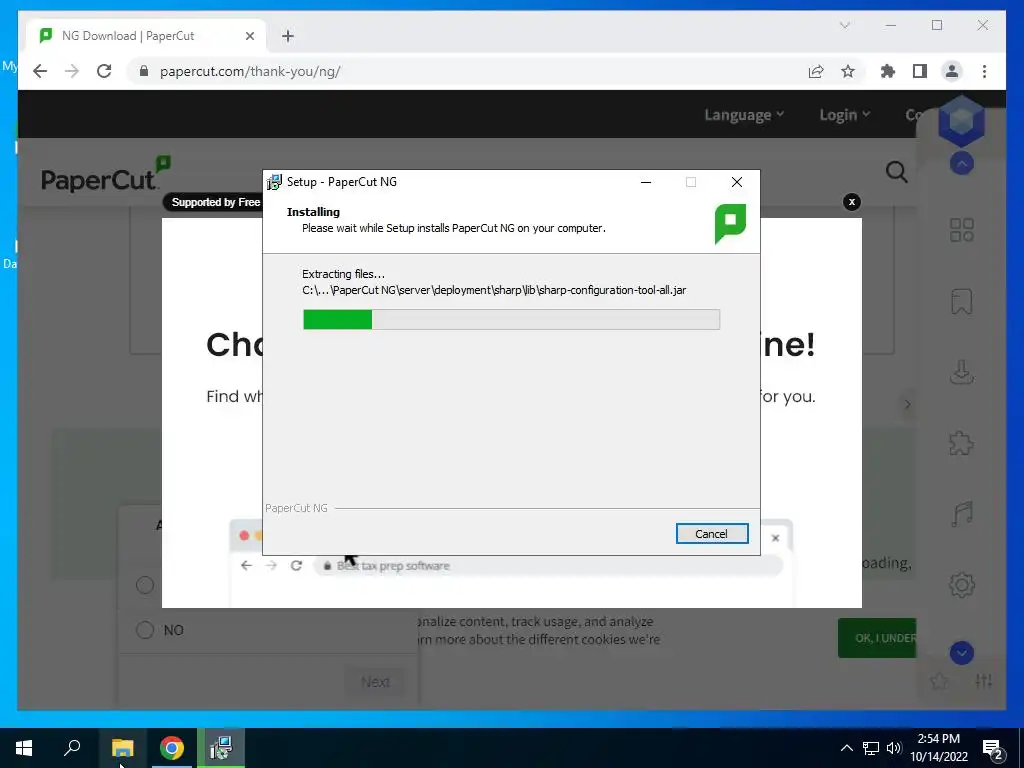Select the NO radio button
This screenshot has height=768, width=1024.
pyautogui.click(x=145, y=630)
